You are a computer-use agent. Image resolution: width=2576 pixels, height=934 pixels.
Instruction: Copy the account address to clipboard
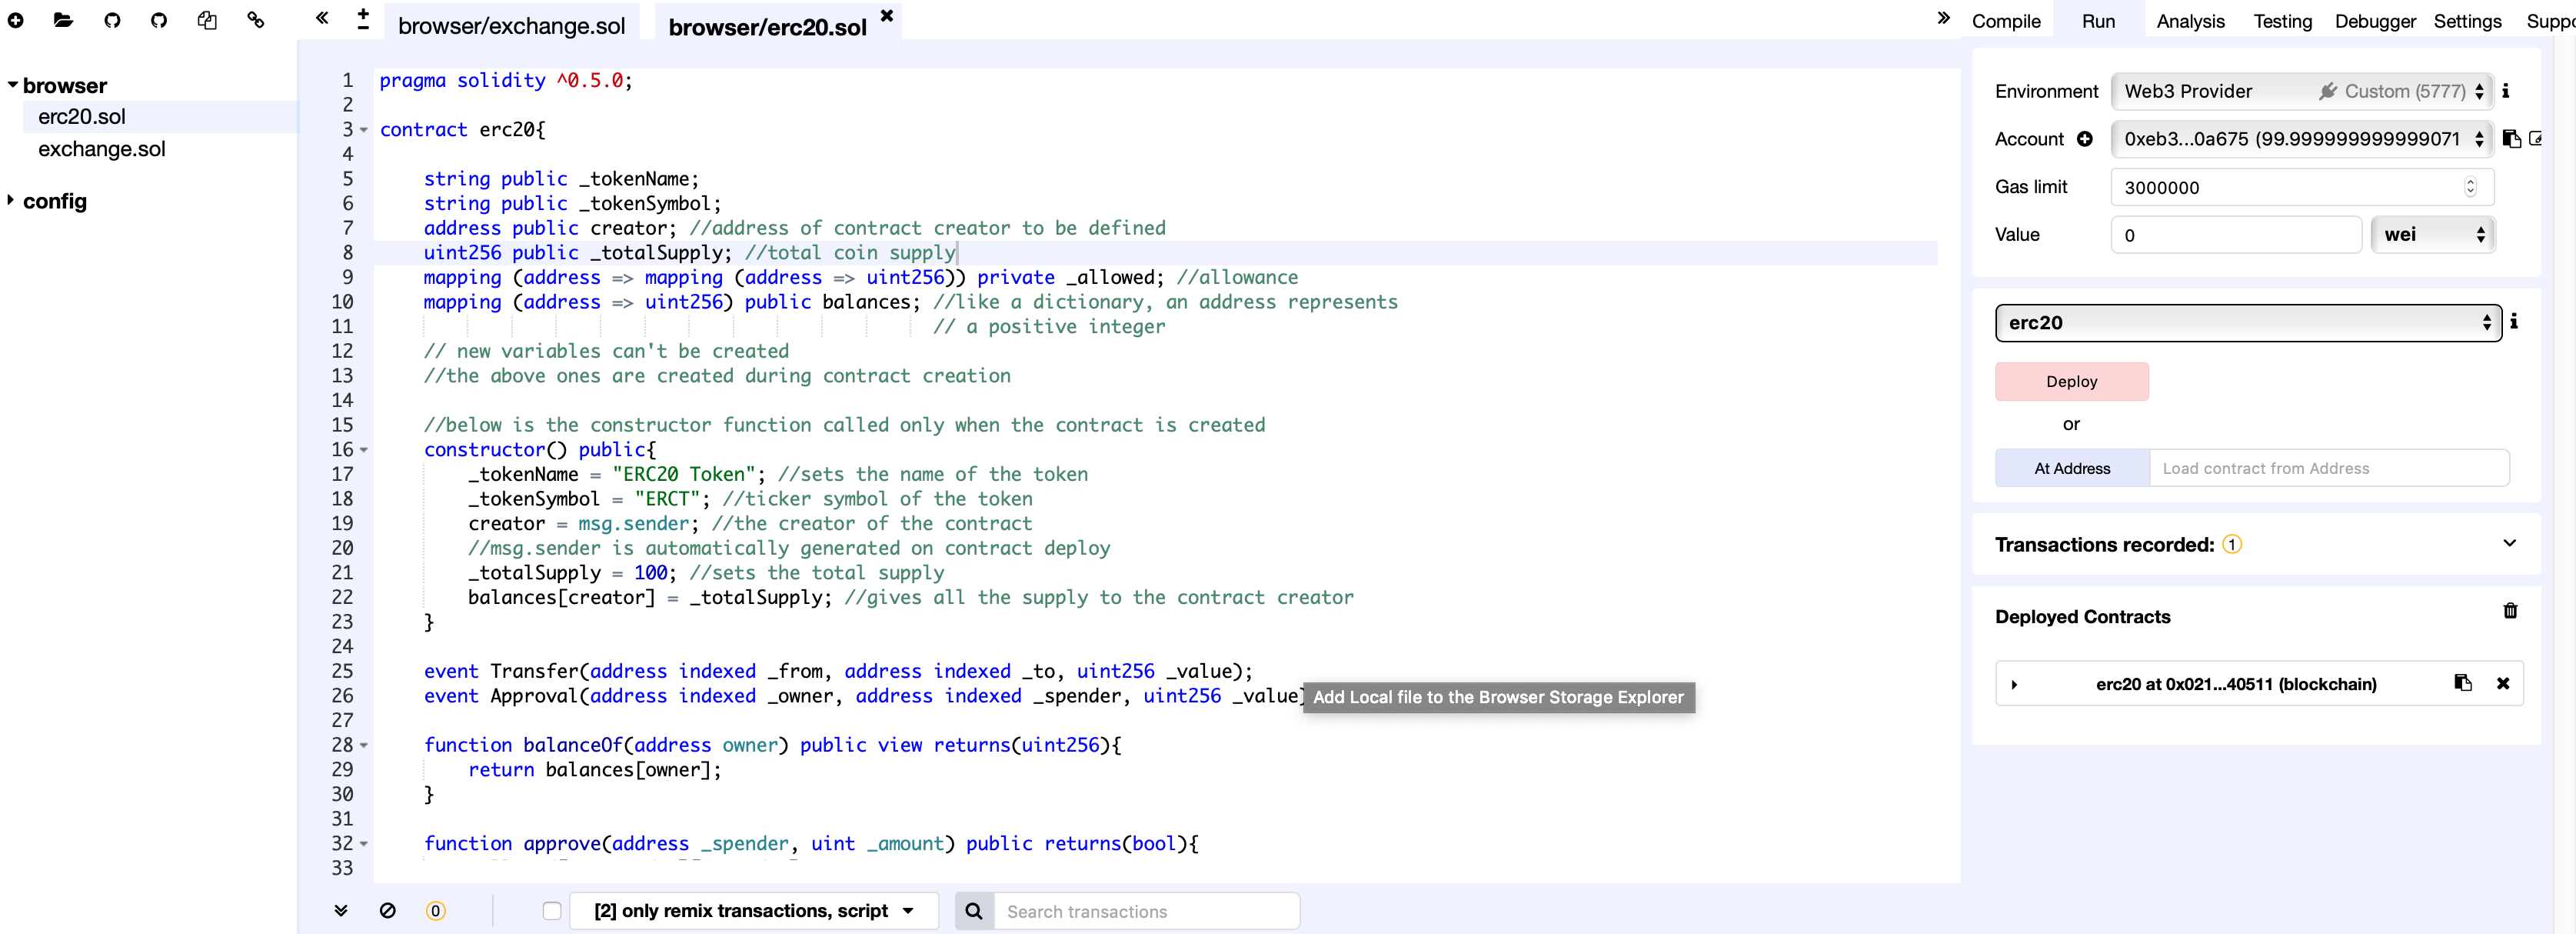(x=2511, y=139)
